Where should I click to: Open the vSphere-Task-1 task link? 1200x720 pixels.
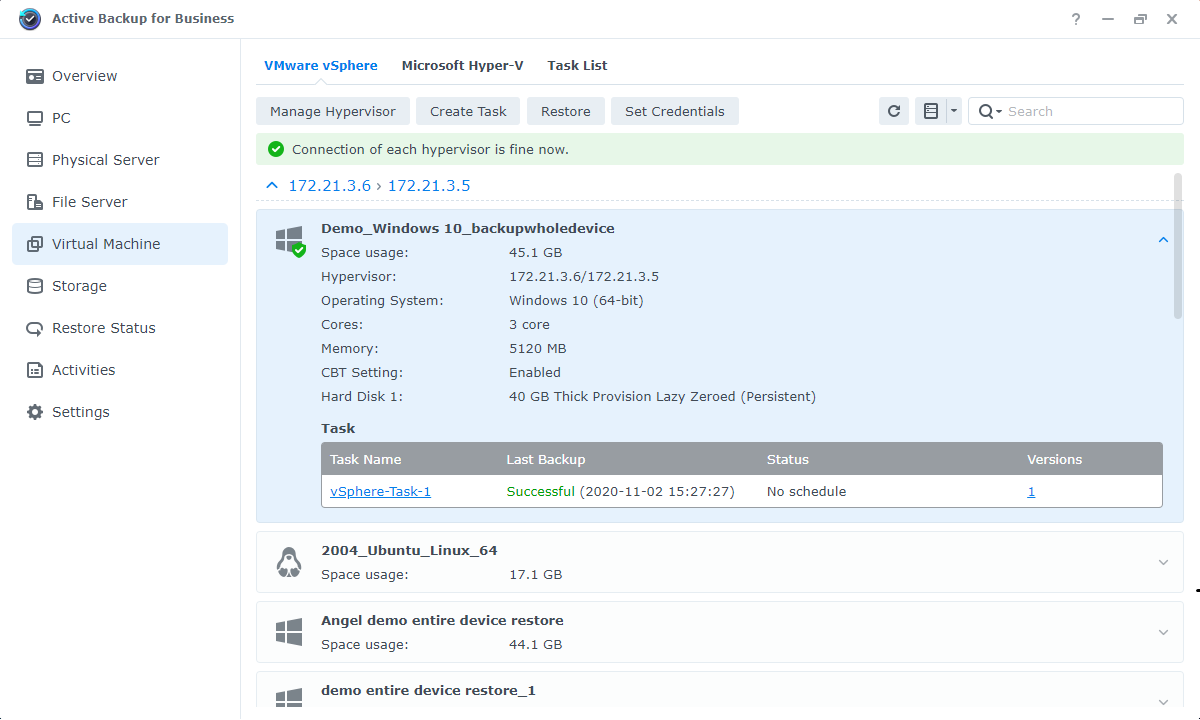[380, 491]
